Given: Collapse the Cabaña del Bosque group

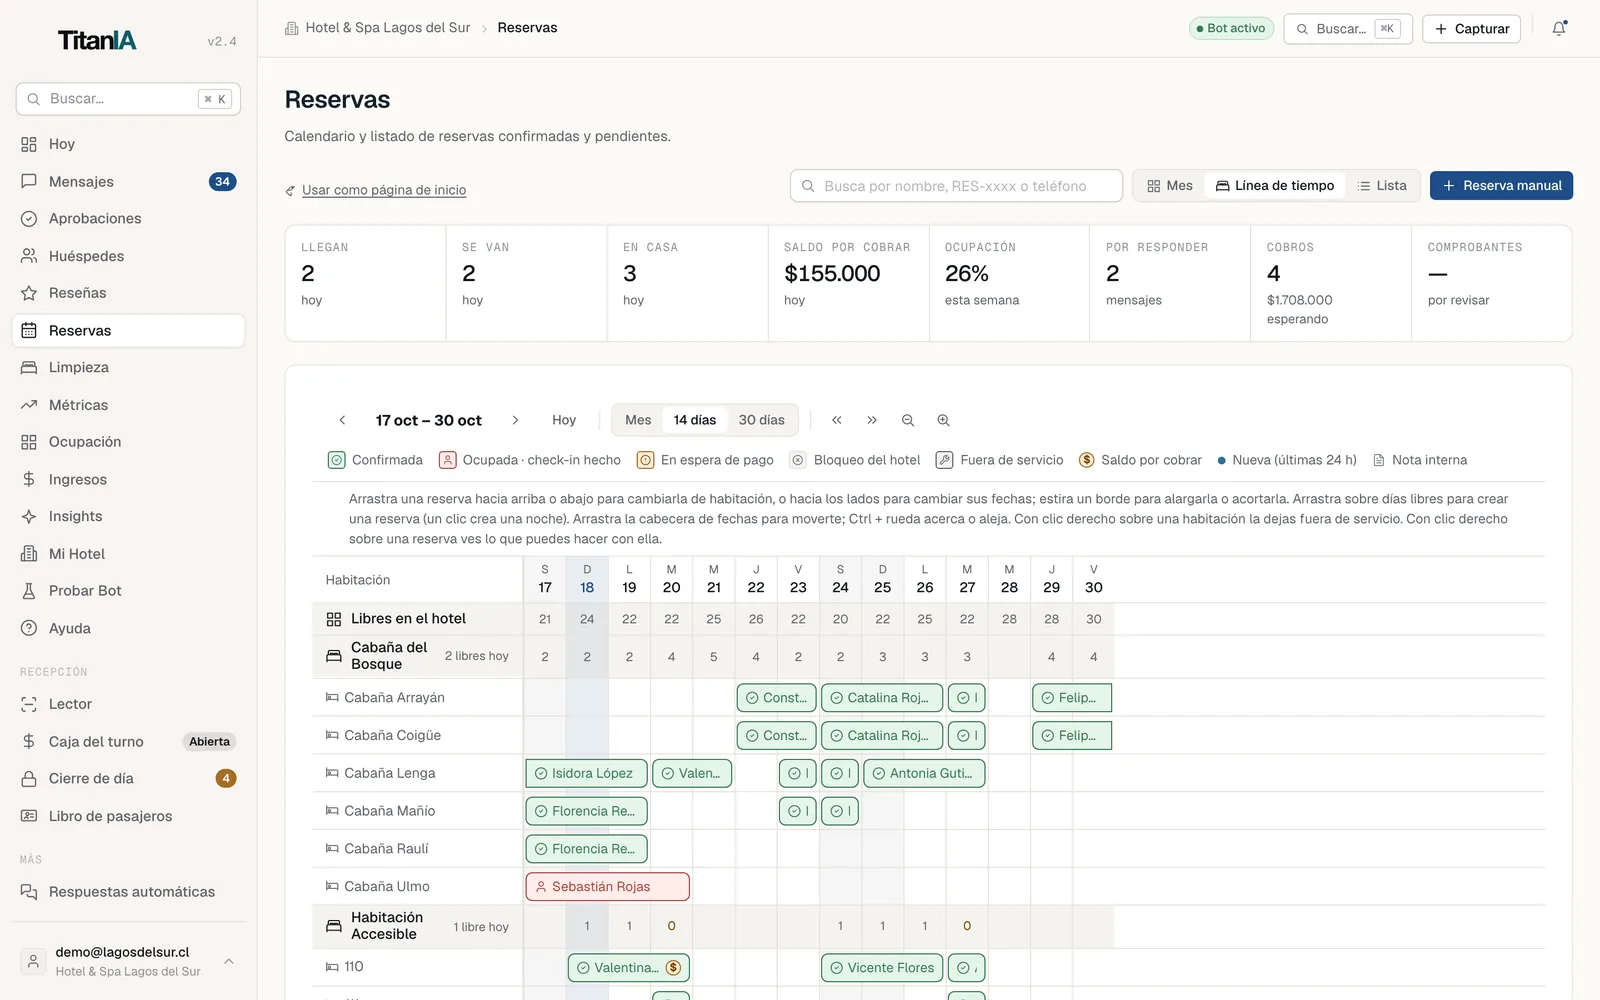Looking at the screenshot, I should pyautogui.click(x=417, y=656).
